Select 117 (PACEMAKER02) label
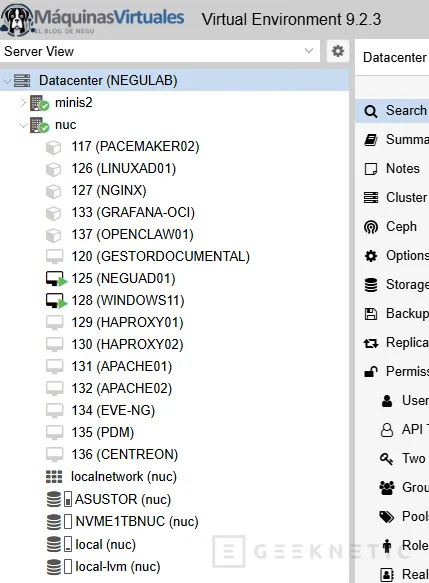Image resolution: width=429 pixels, height=583 pixels. pos(135,147)
